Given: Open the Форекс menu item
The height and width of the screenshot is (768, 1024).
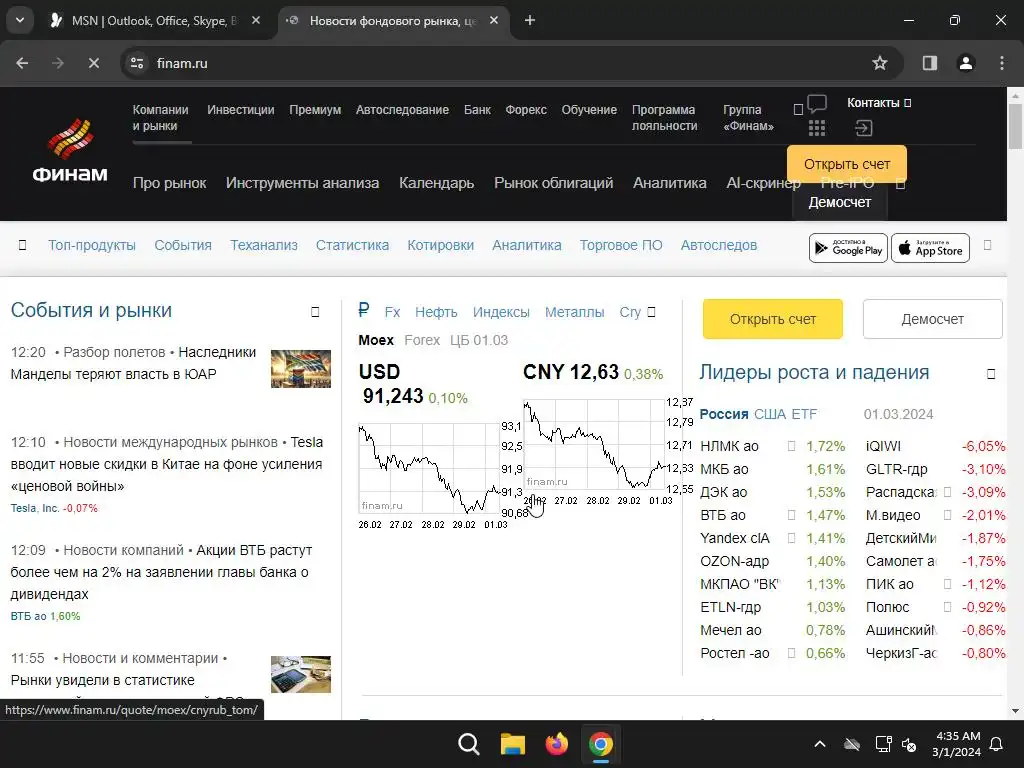Looking at the screenshot, I should [x=526, y=110].
